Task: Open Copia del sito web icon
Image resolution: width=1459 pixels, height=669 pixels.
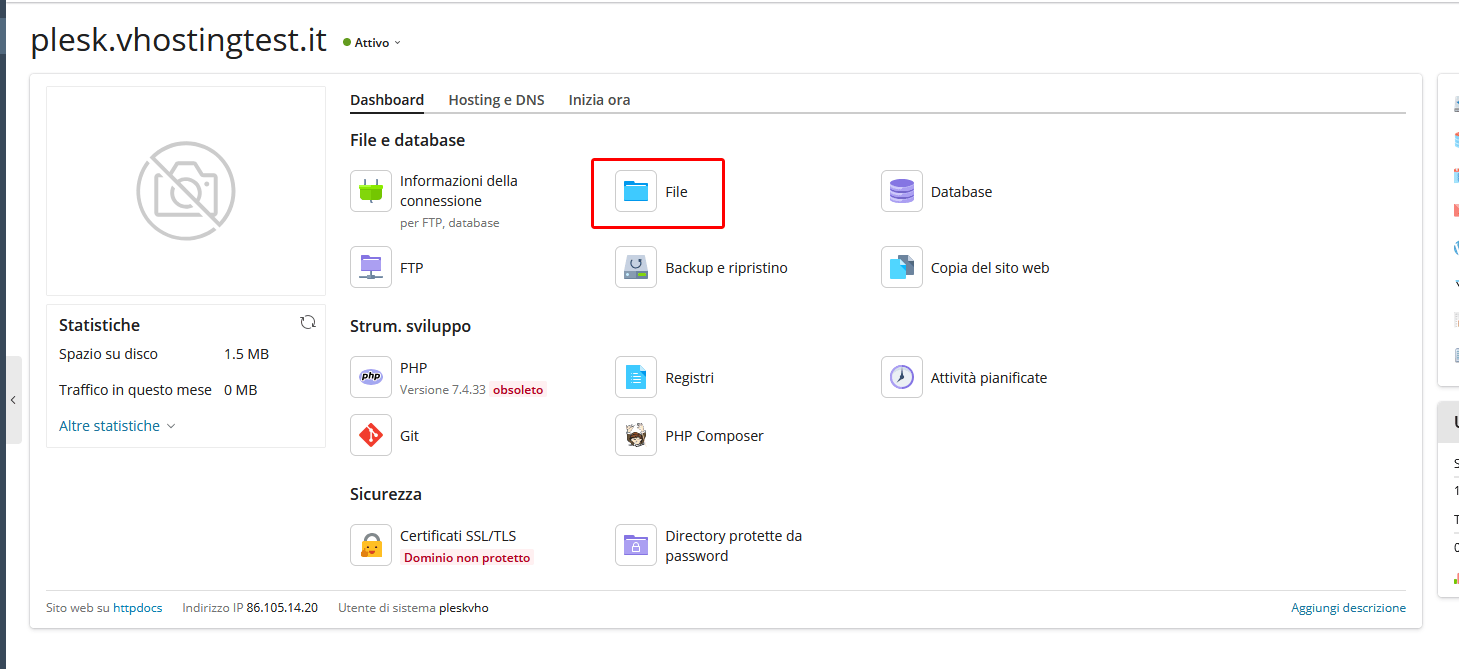Action: (x=902, y=267)
